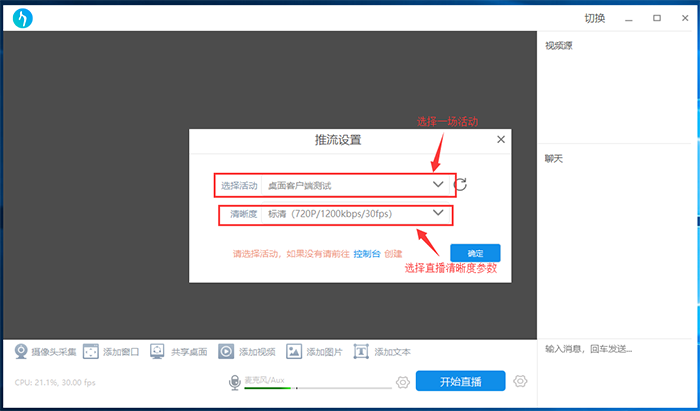
Task: Open stream settings gear beside 开始直播
Action: pyautogui.click(x=520, y=382)
